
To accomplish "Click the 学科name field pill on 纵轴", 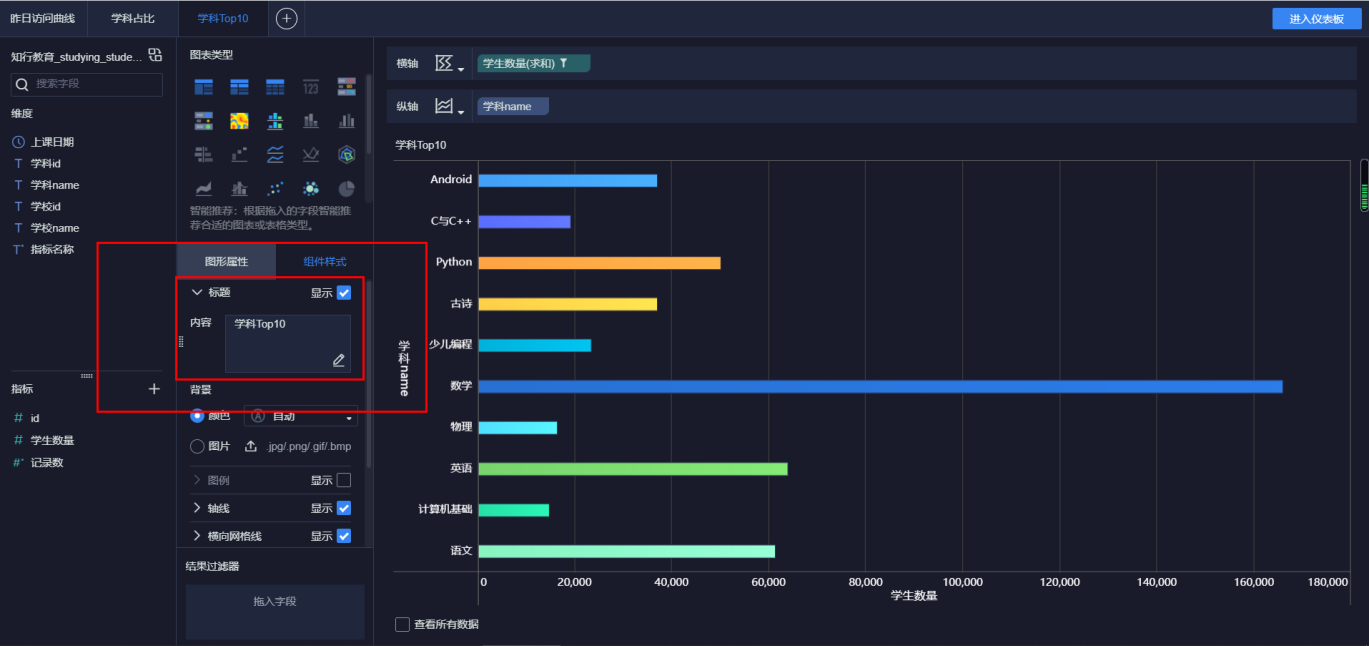I will pyautogui.click(x=513, y=106).
